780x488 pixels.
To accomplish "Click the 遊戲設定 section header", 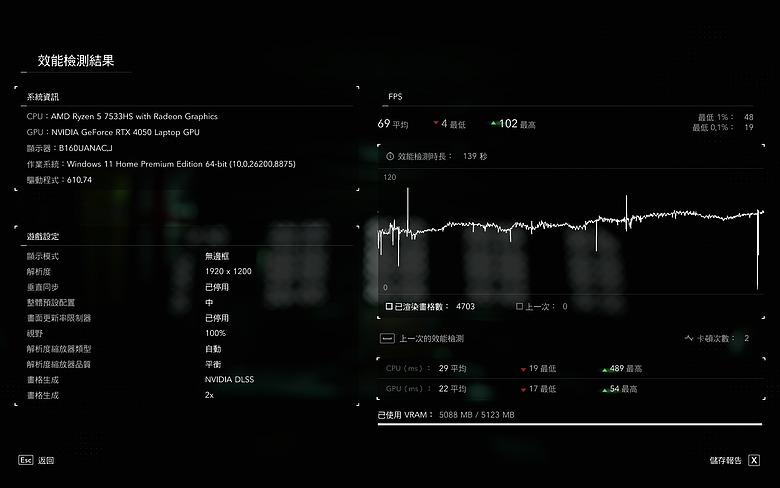I will pyautogui.click(x=43, y=236).
